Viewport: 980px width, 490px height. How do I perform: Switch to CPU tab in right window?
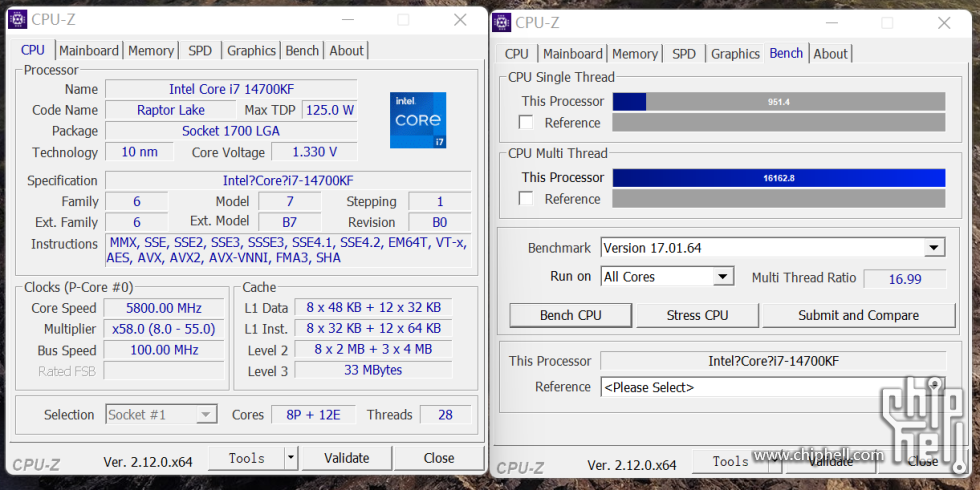point(516,54)
